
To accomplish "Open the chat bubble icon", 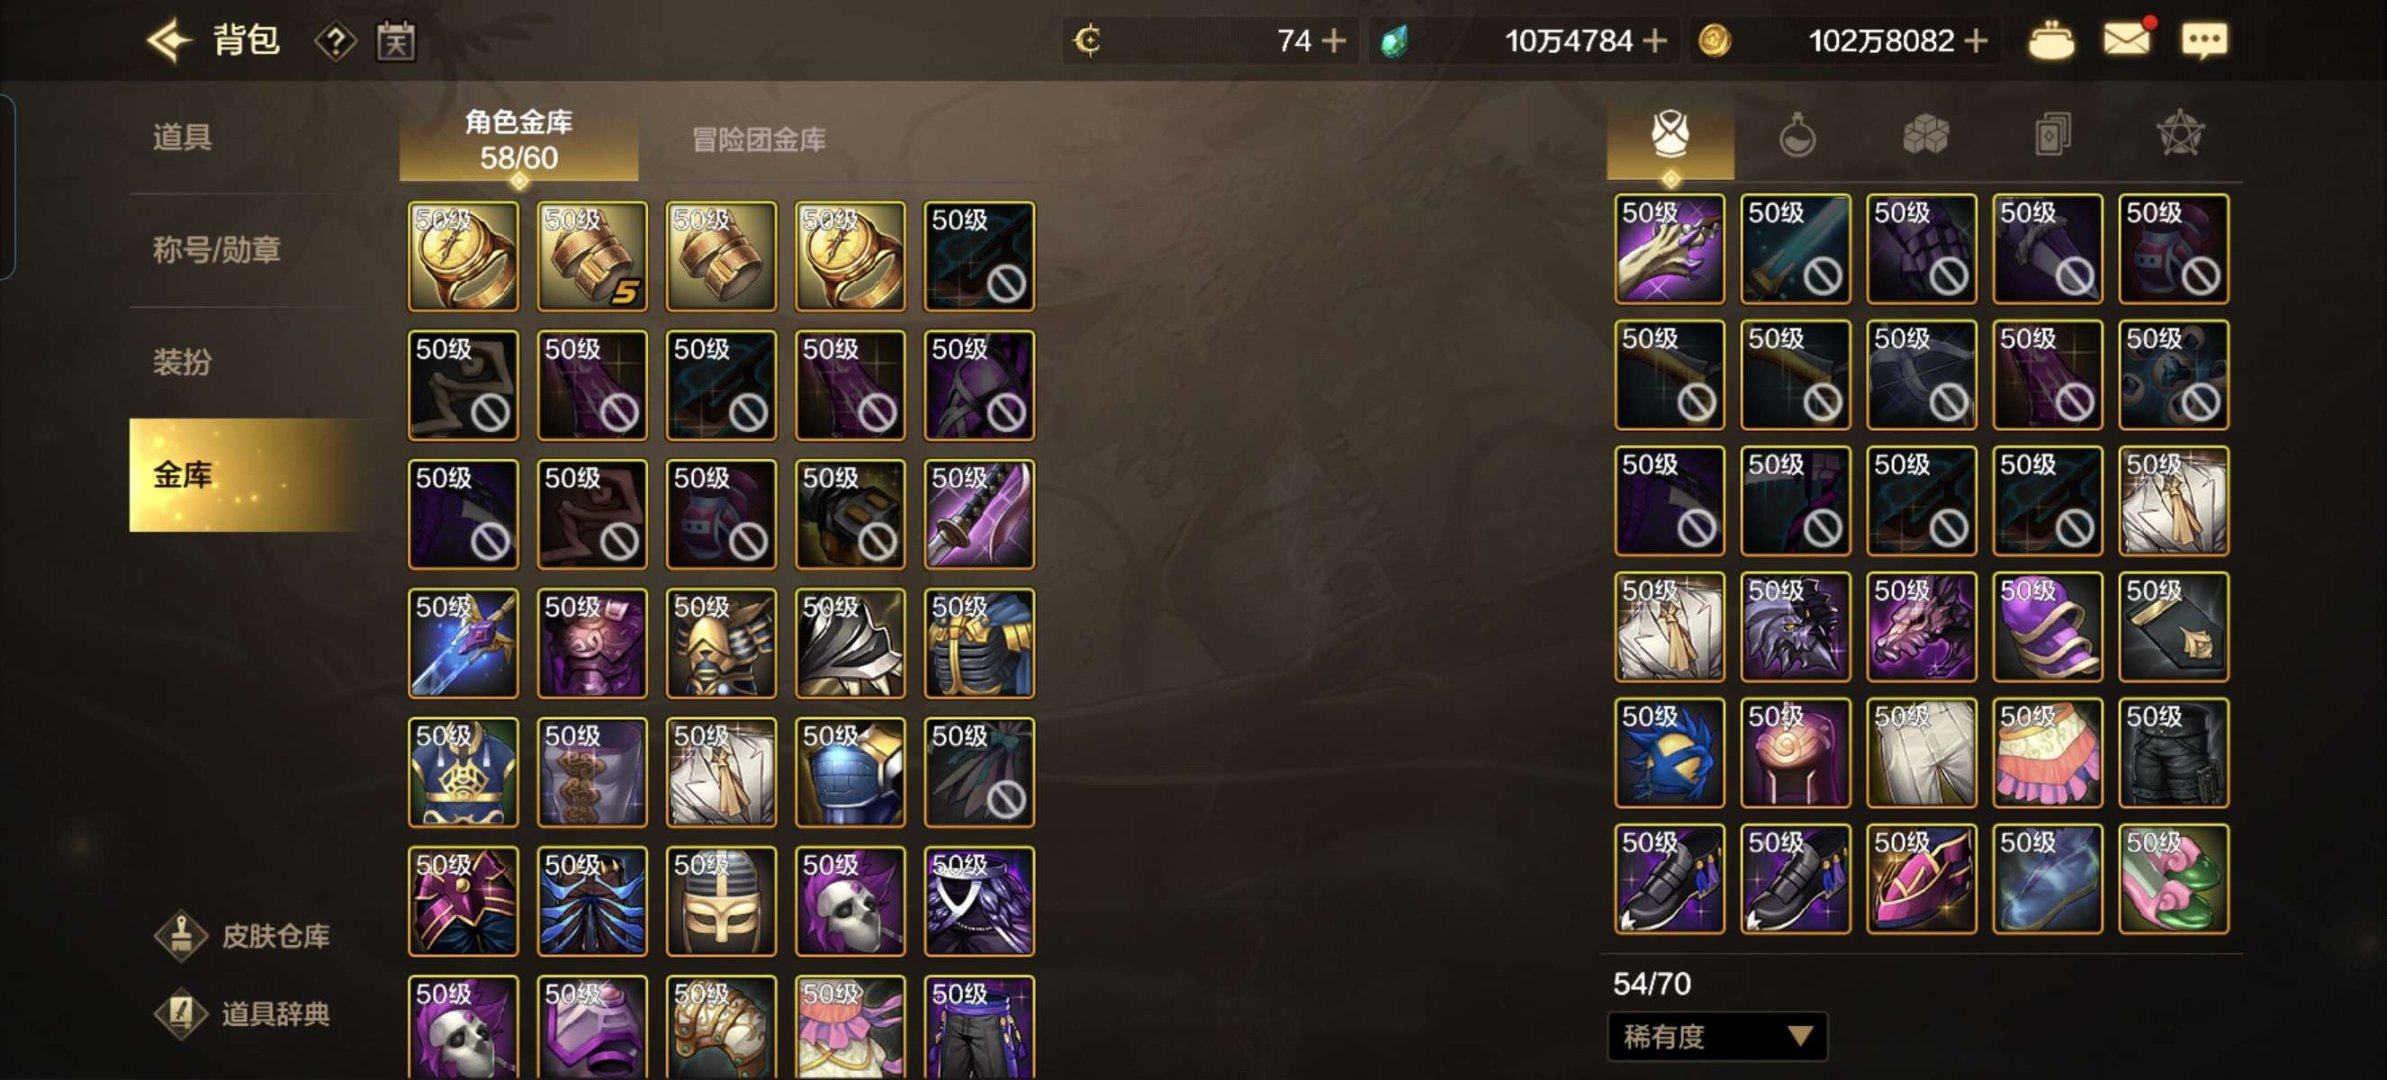I will [2204, 41].
